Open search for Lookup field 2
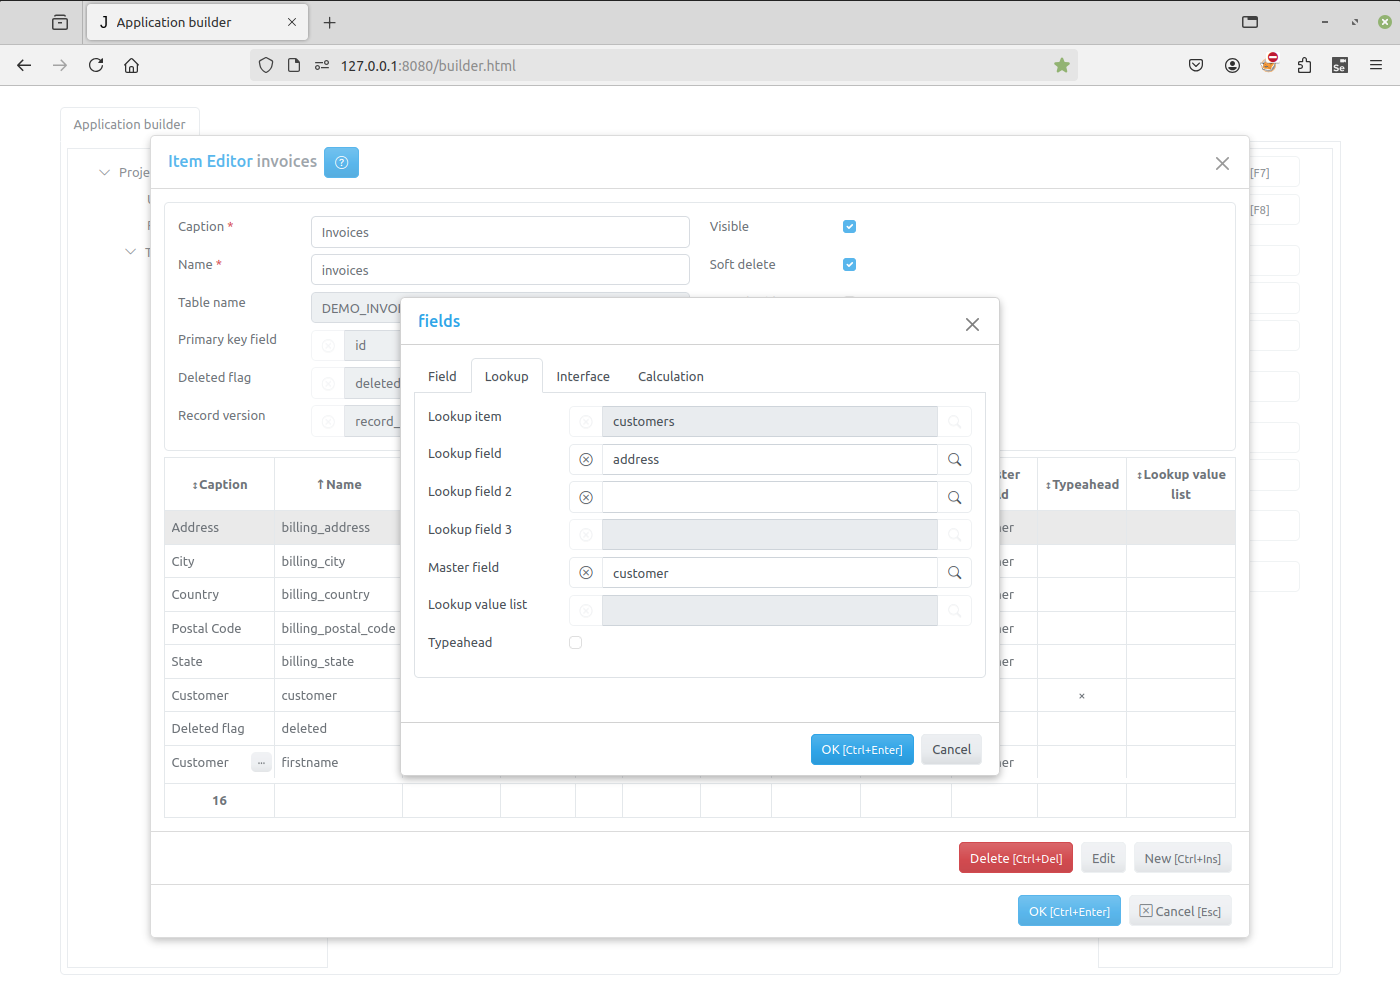This screenshot has height=987, width=1400. tap(954, 498)
